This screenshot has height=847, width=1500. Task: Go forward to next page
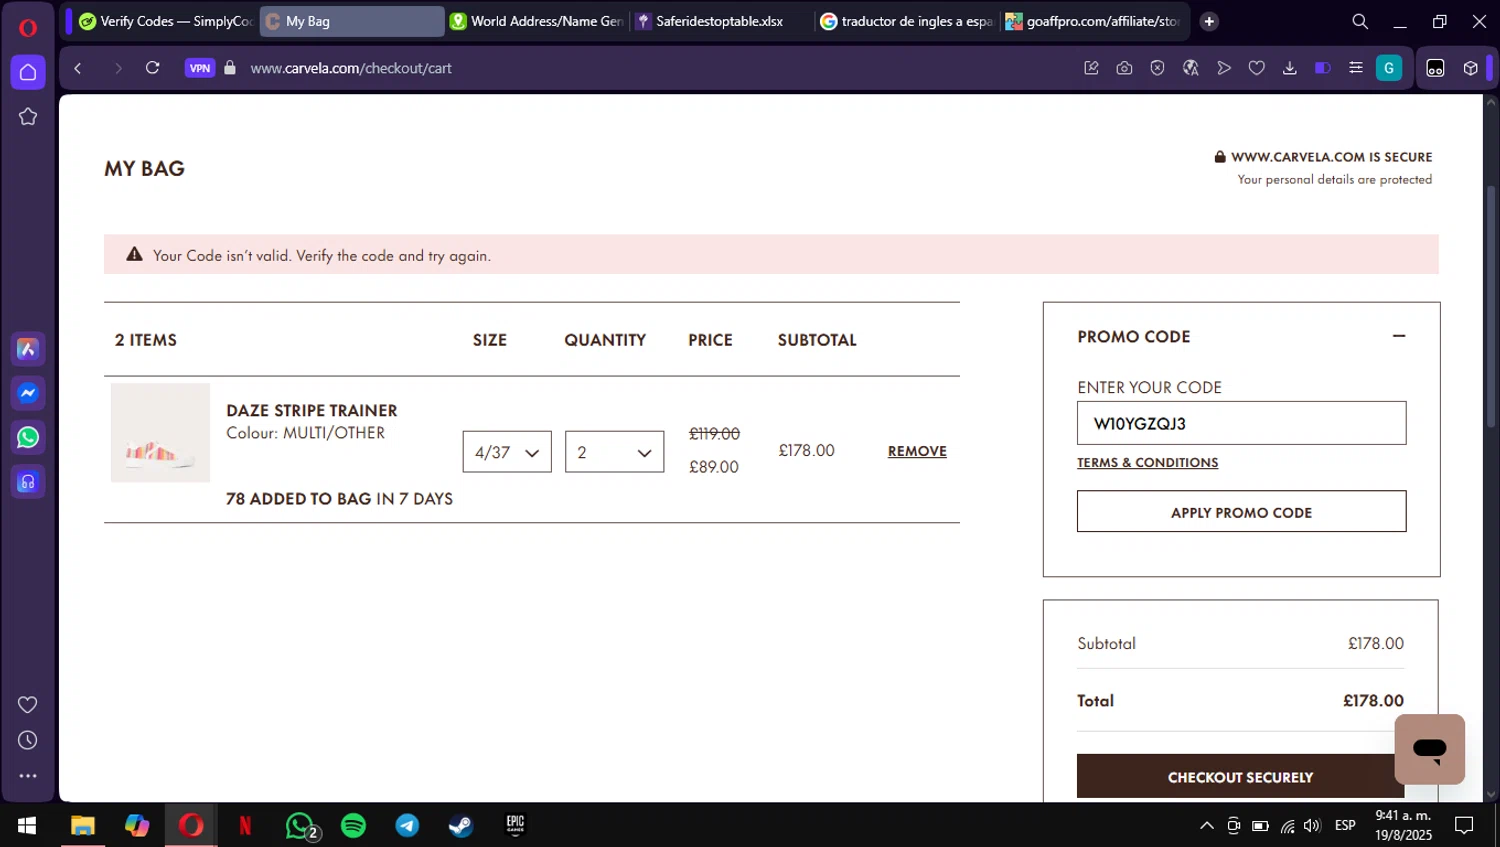[117, 68]
